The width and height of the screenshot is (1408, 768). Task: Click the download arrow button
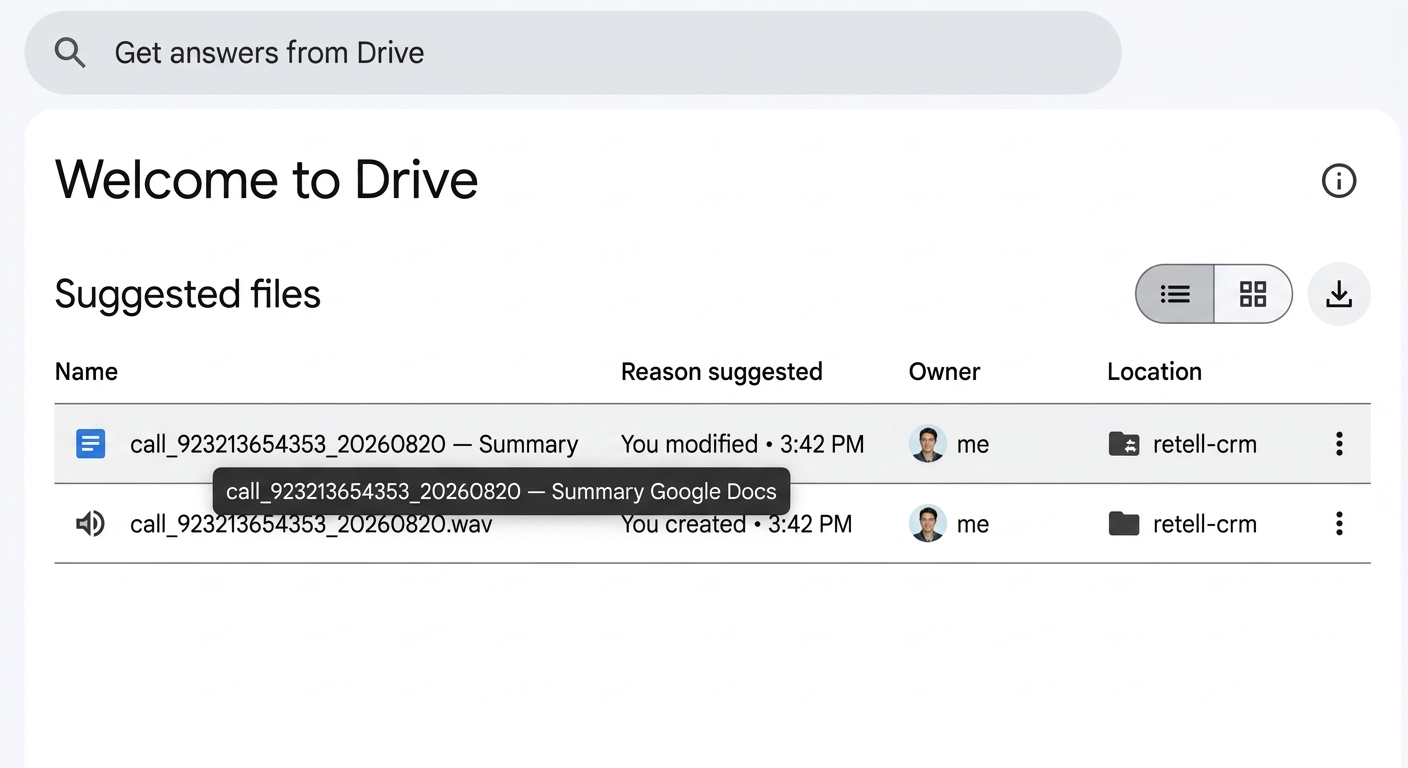pos(1339,294)
